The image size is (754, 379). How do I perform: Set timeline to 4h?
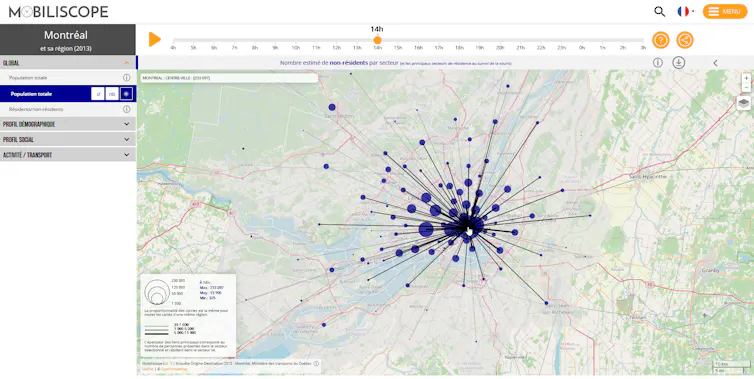pyautogui.click(x=173, y=48)
